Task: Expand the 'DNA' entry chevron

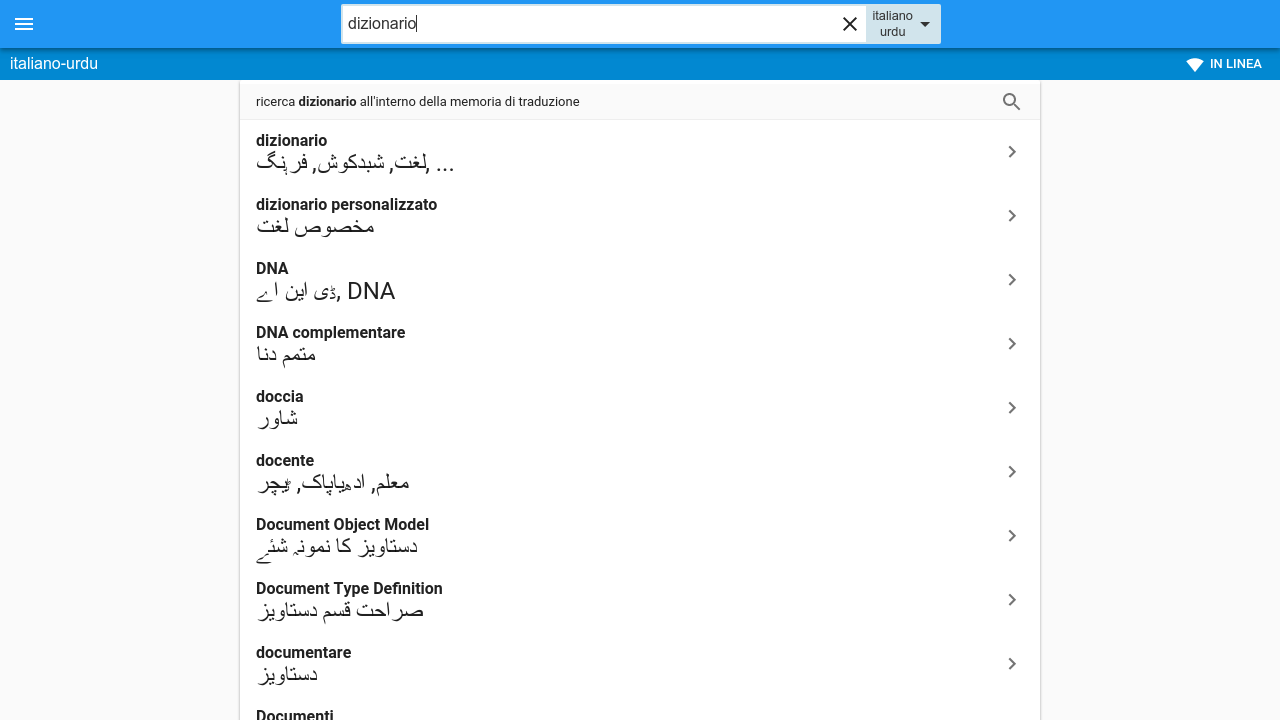Action: pyautogui.click(x=1012, y=280)
